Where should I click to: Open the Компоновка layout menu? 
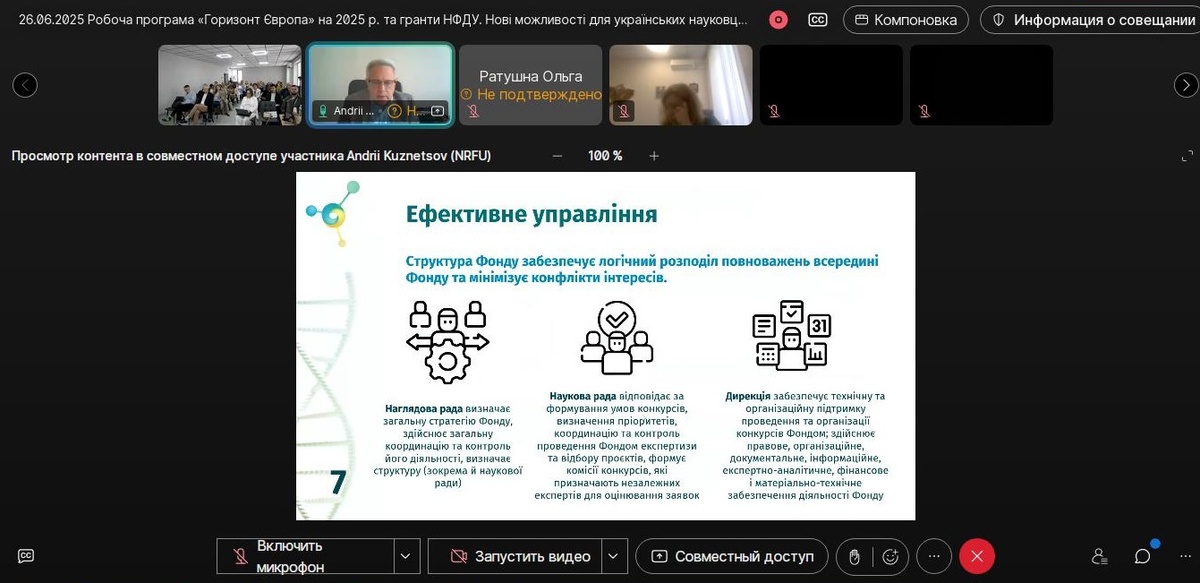906,20
